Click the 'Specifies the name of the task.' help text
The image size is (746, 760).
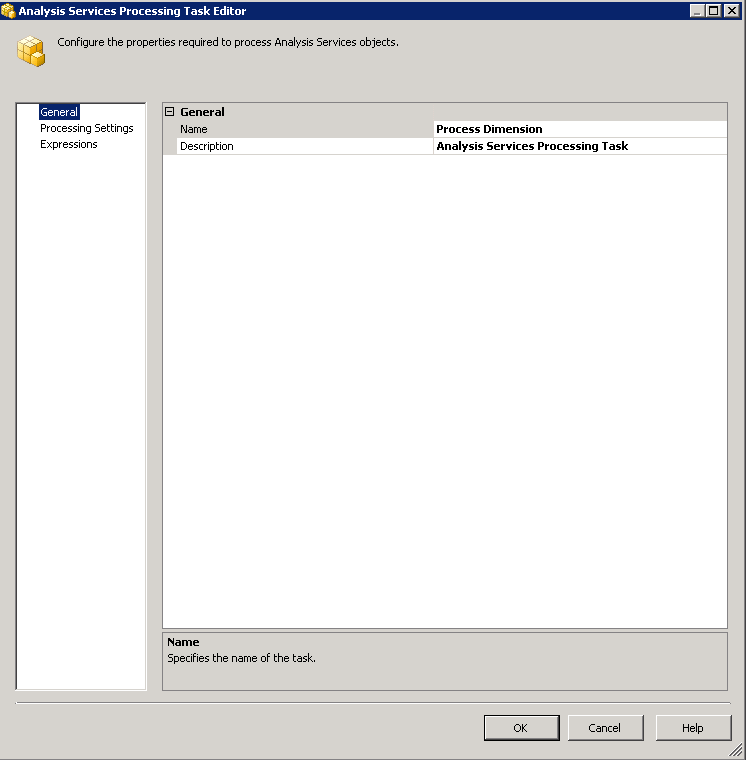click(x=241, y=658)
